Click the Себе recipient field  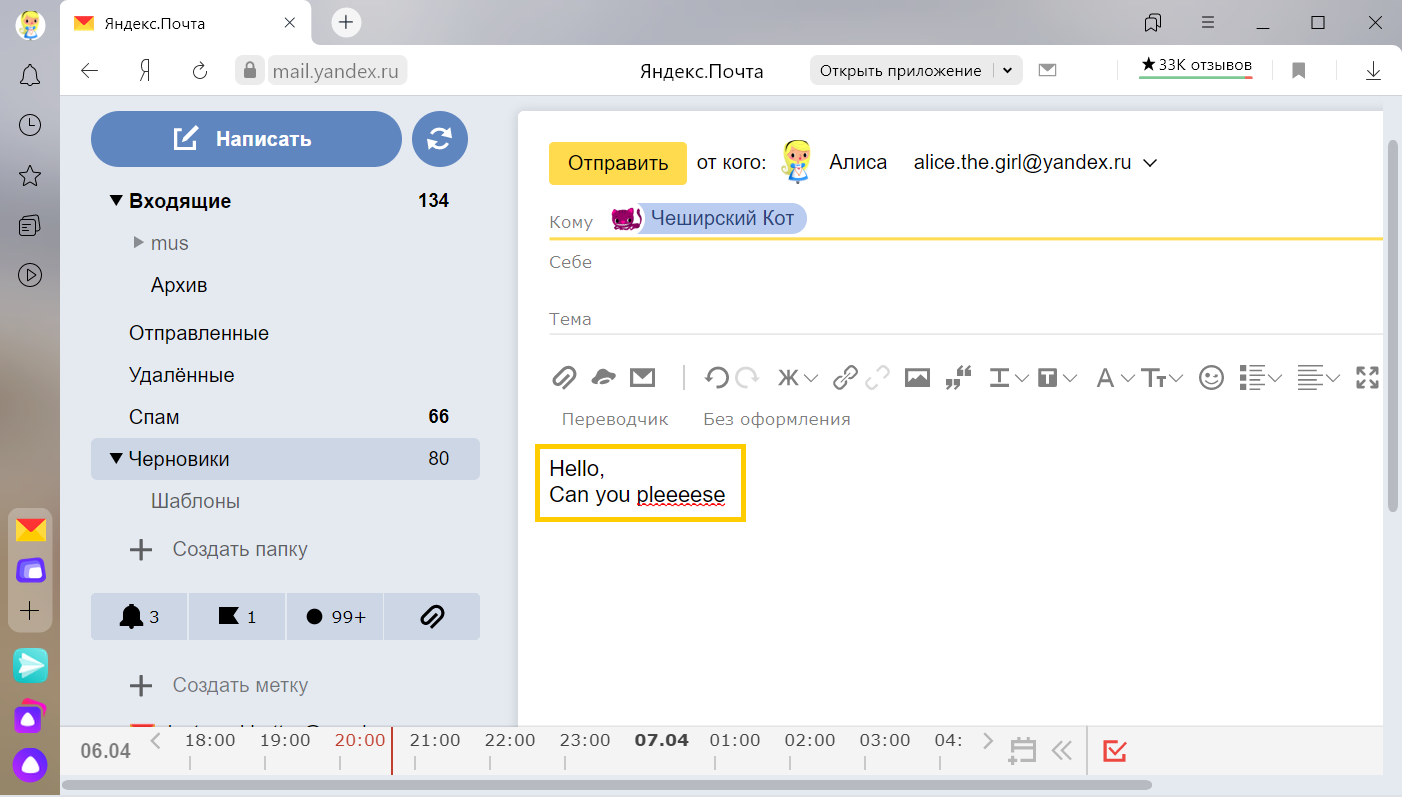tap(965, 263)
